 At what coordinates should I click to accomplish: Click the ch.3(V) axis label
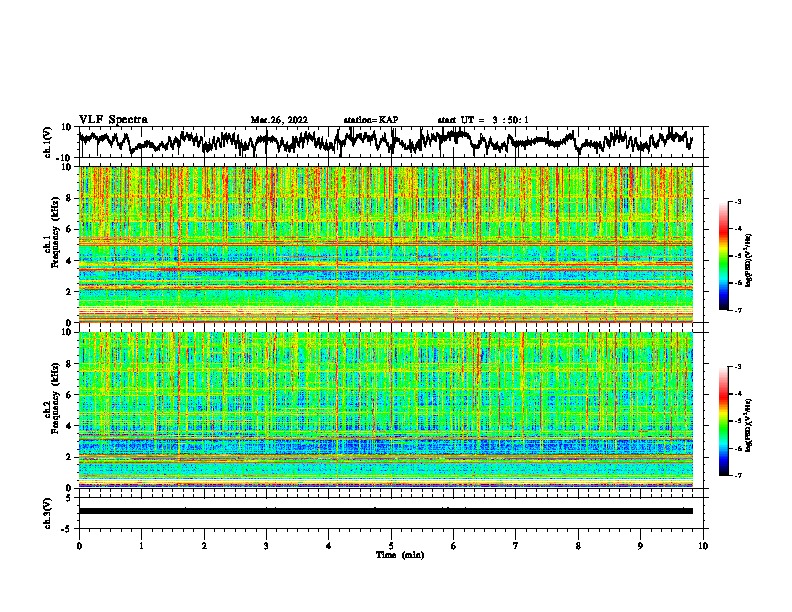click(x=48, y=513)
